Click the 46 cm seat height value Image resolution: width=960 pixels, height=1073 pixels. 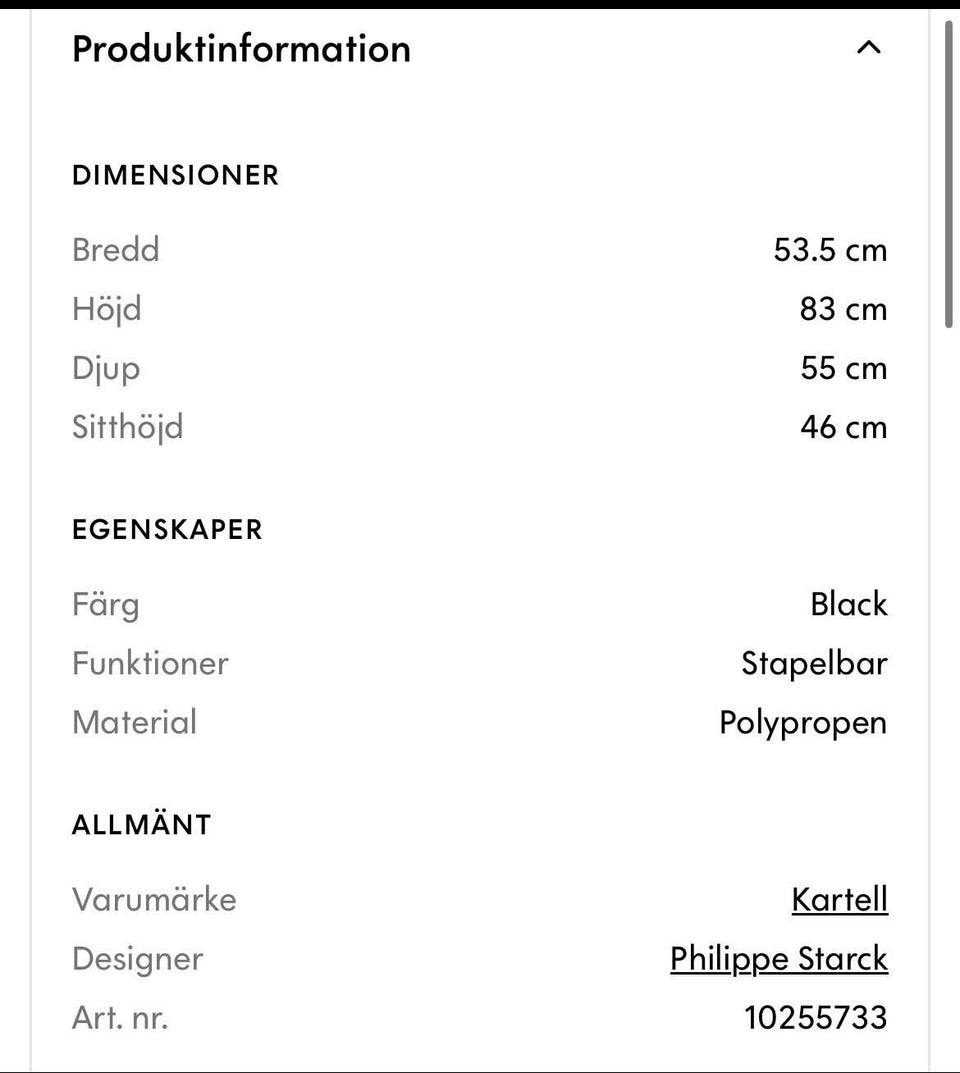tap(843, 427)
